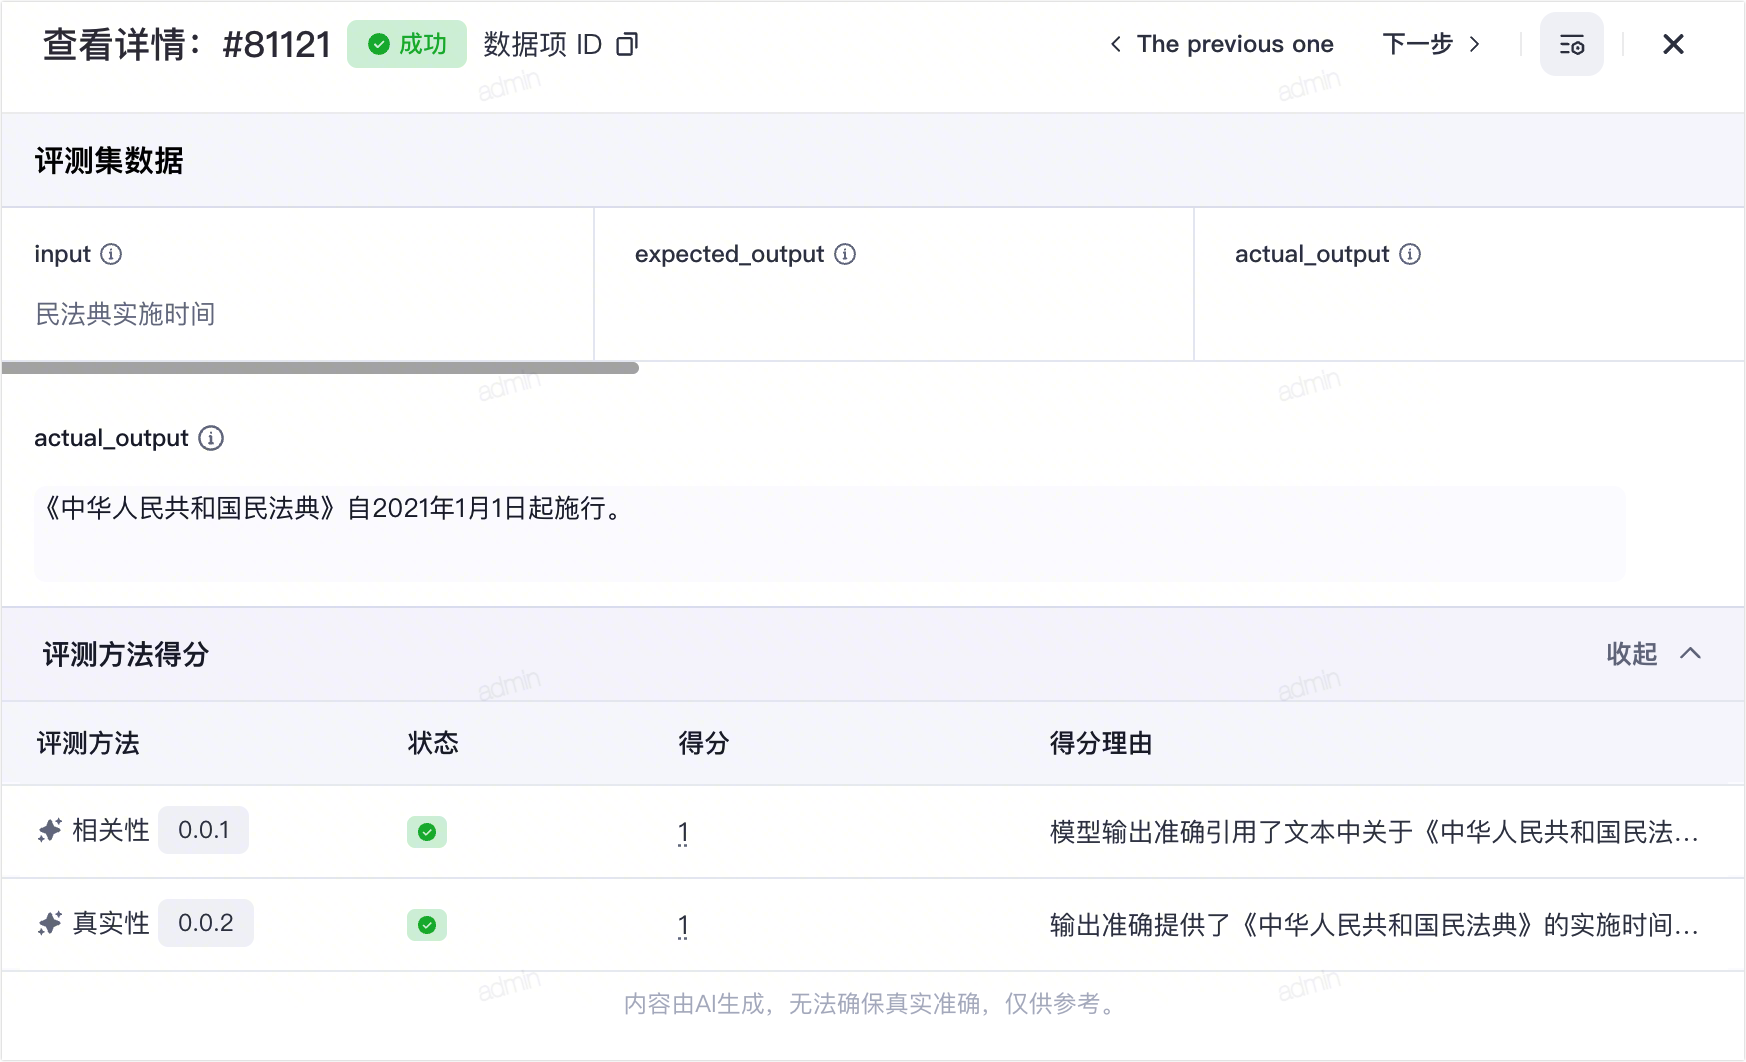
Task: Click the actual output text 《中华人民共和国民法典》自2021年1月1日起施行
Action: 333,508
